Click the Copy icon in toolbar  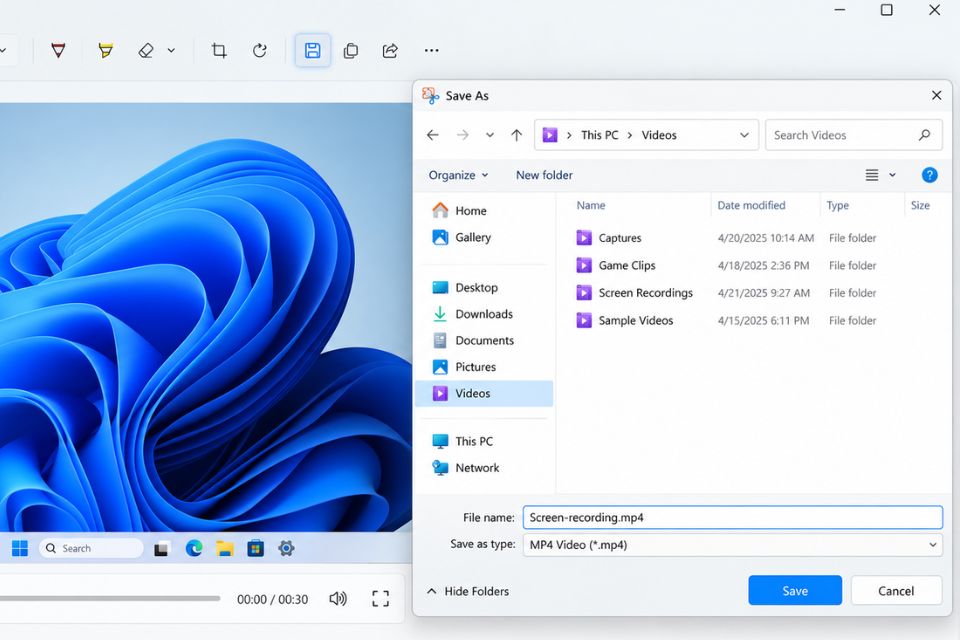coord(351,50)
